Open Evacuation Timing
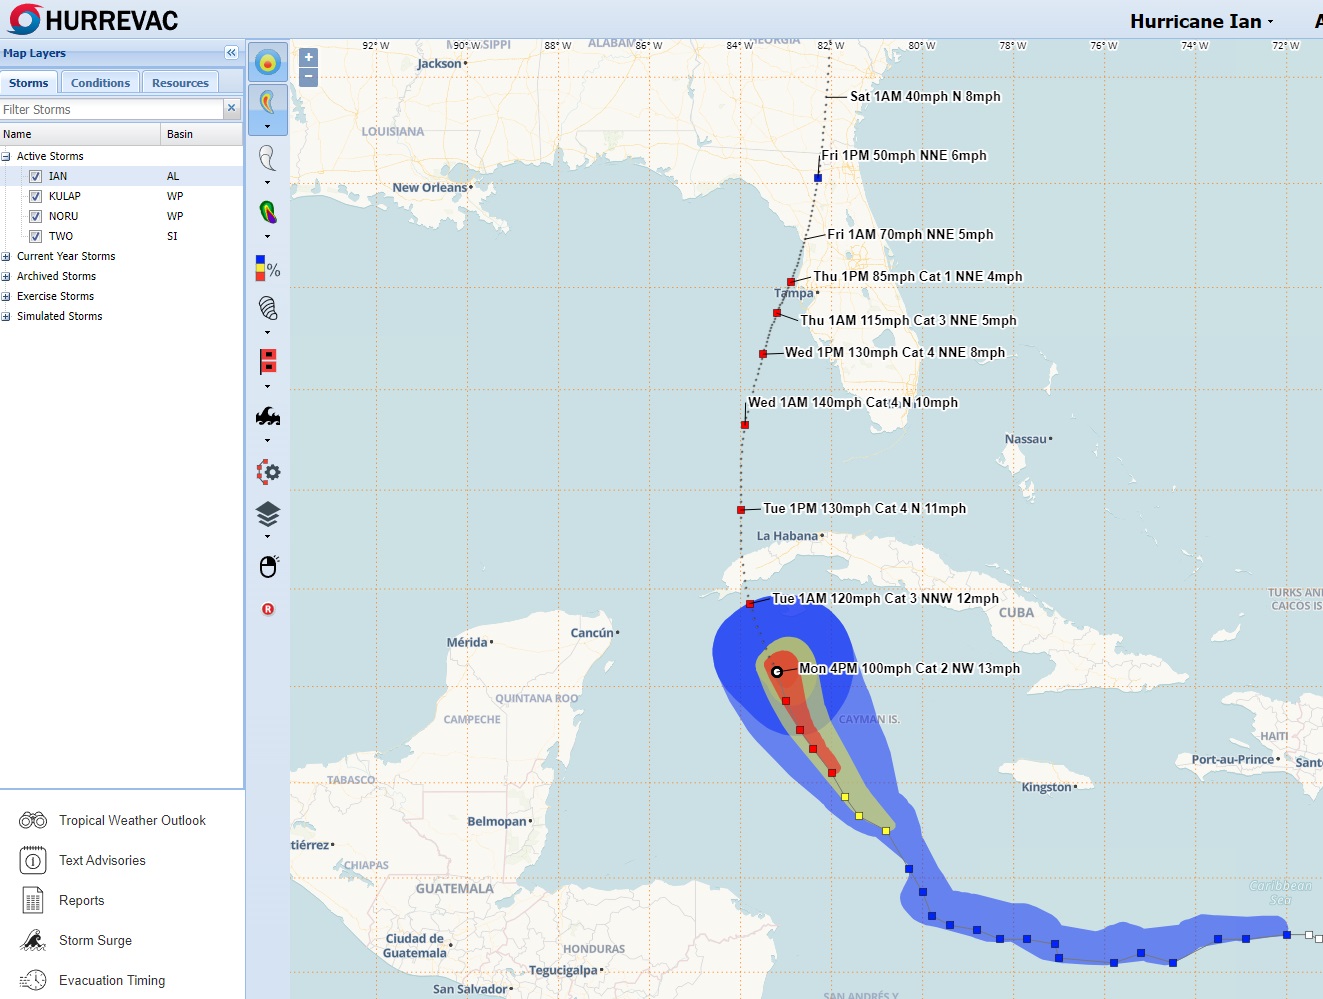Image resolution: width=1323 pixels, height=999 pixels. [x=112, y=980]
